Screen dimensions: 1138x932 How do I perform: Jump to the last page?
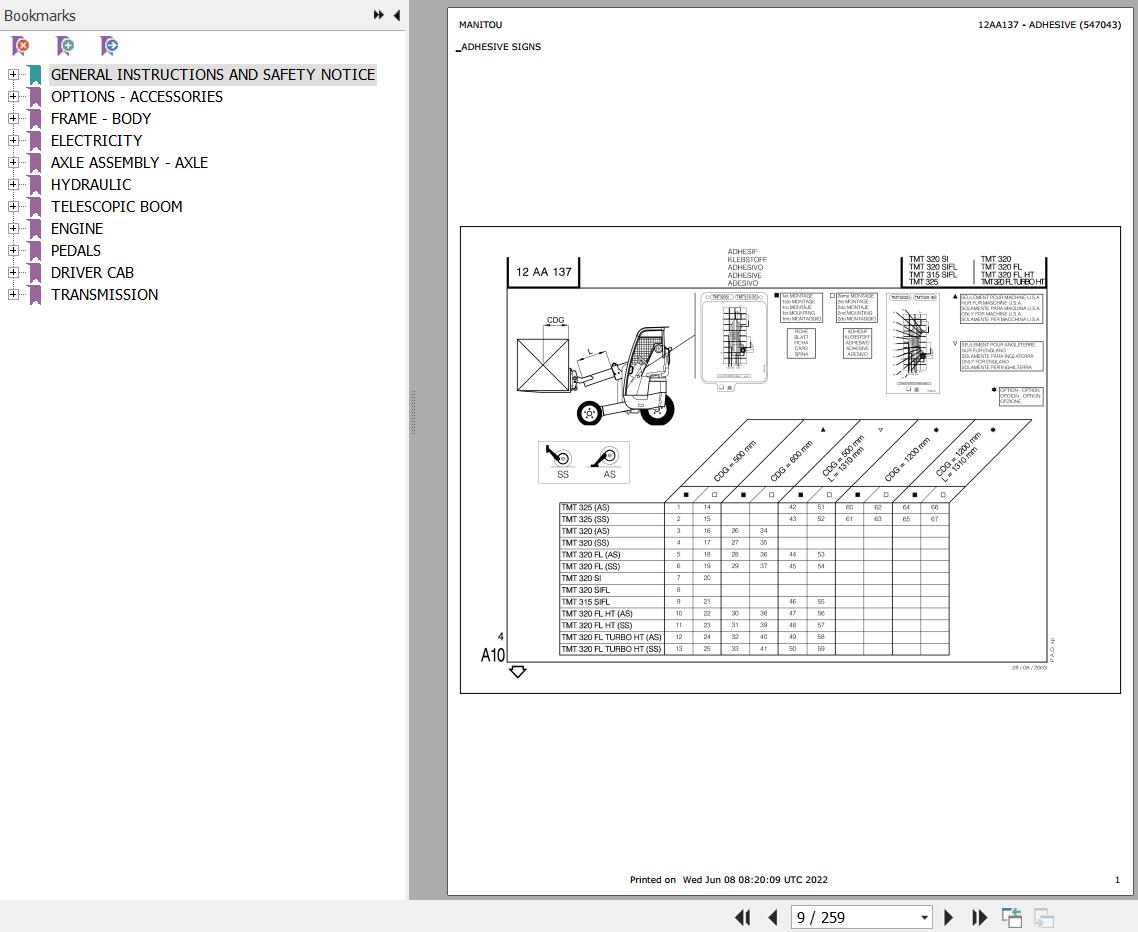979,917
